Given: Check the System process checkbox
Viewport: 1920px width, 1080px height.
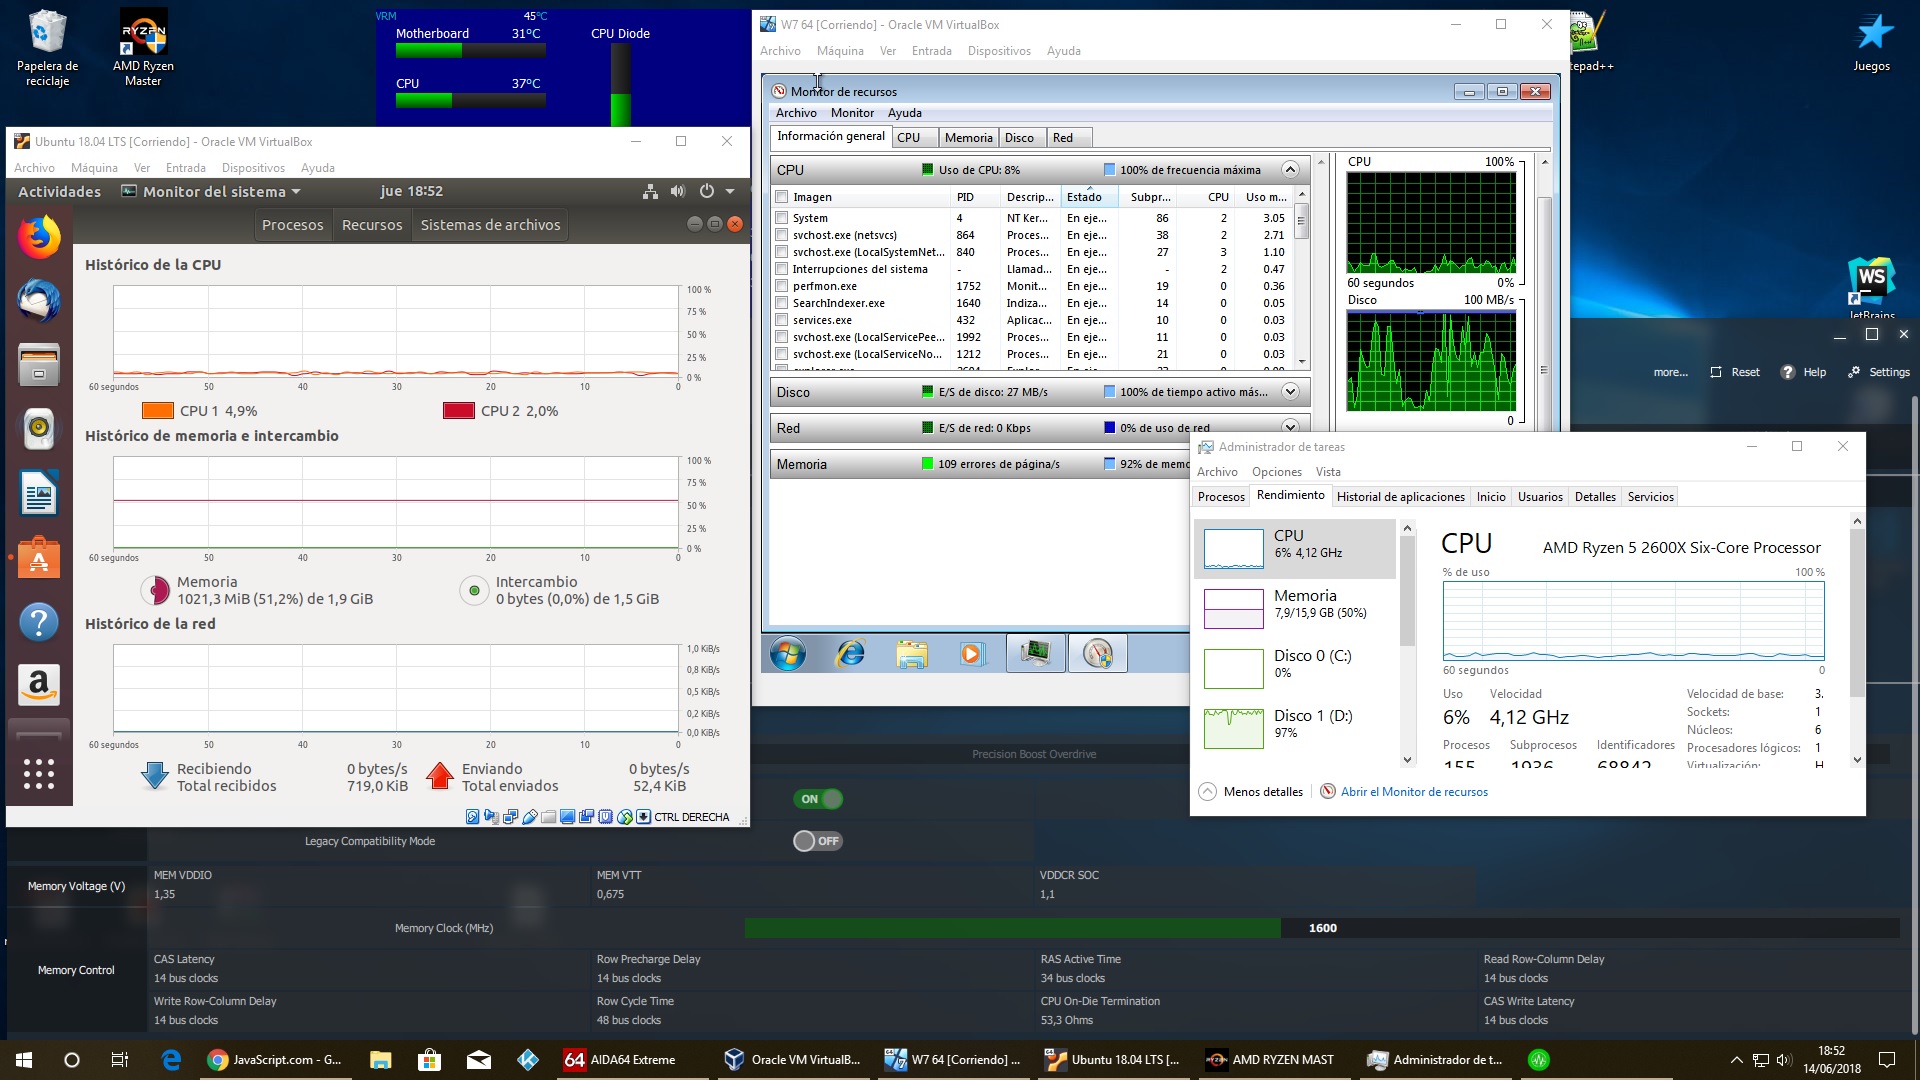Looking at the screenshot, I should coord(782,218).
